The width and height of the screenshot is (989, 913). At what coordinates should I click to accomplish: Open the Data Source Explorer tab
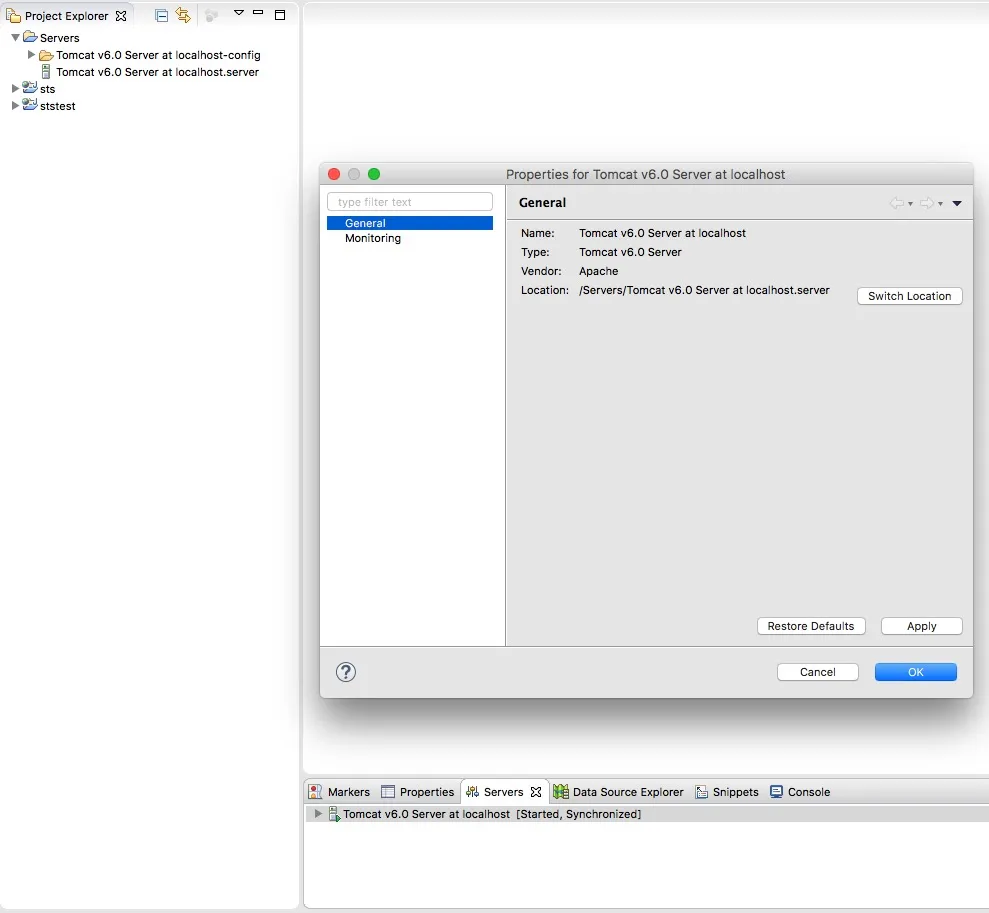pyautogui.click(x=618, y=792)
